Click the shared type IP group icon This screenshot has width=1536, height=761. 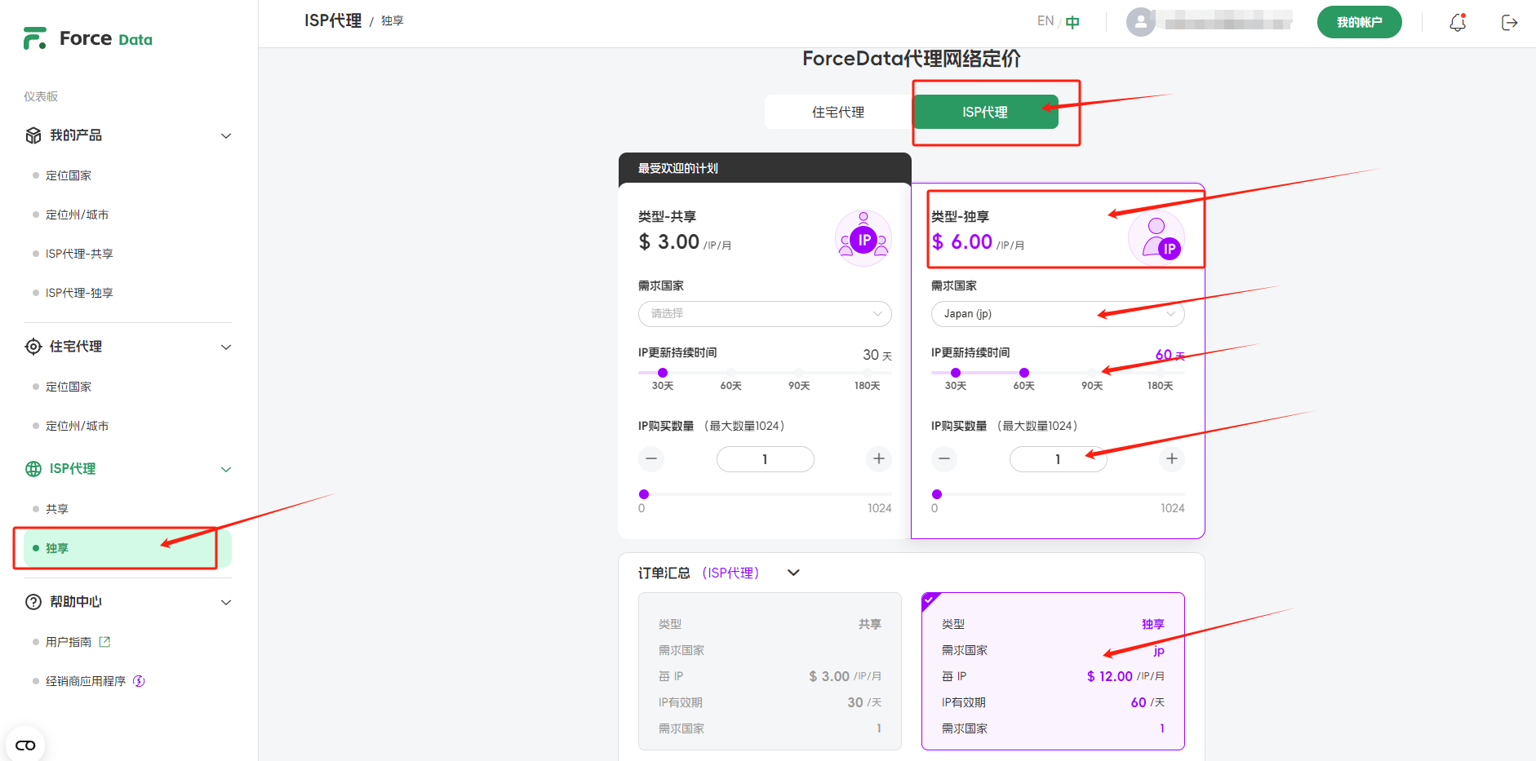coord(863,238)
